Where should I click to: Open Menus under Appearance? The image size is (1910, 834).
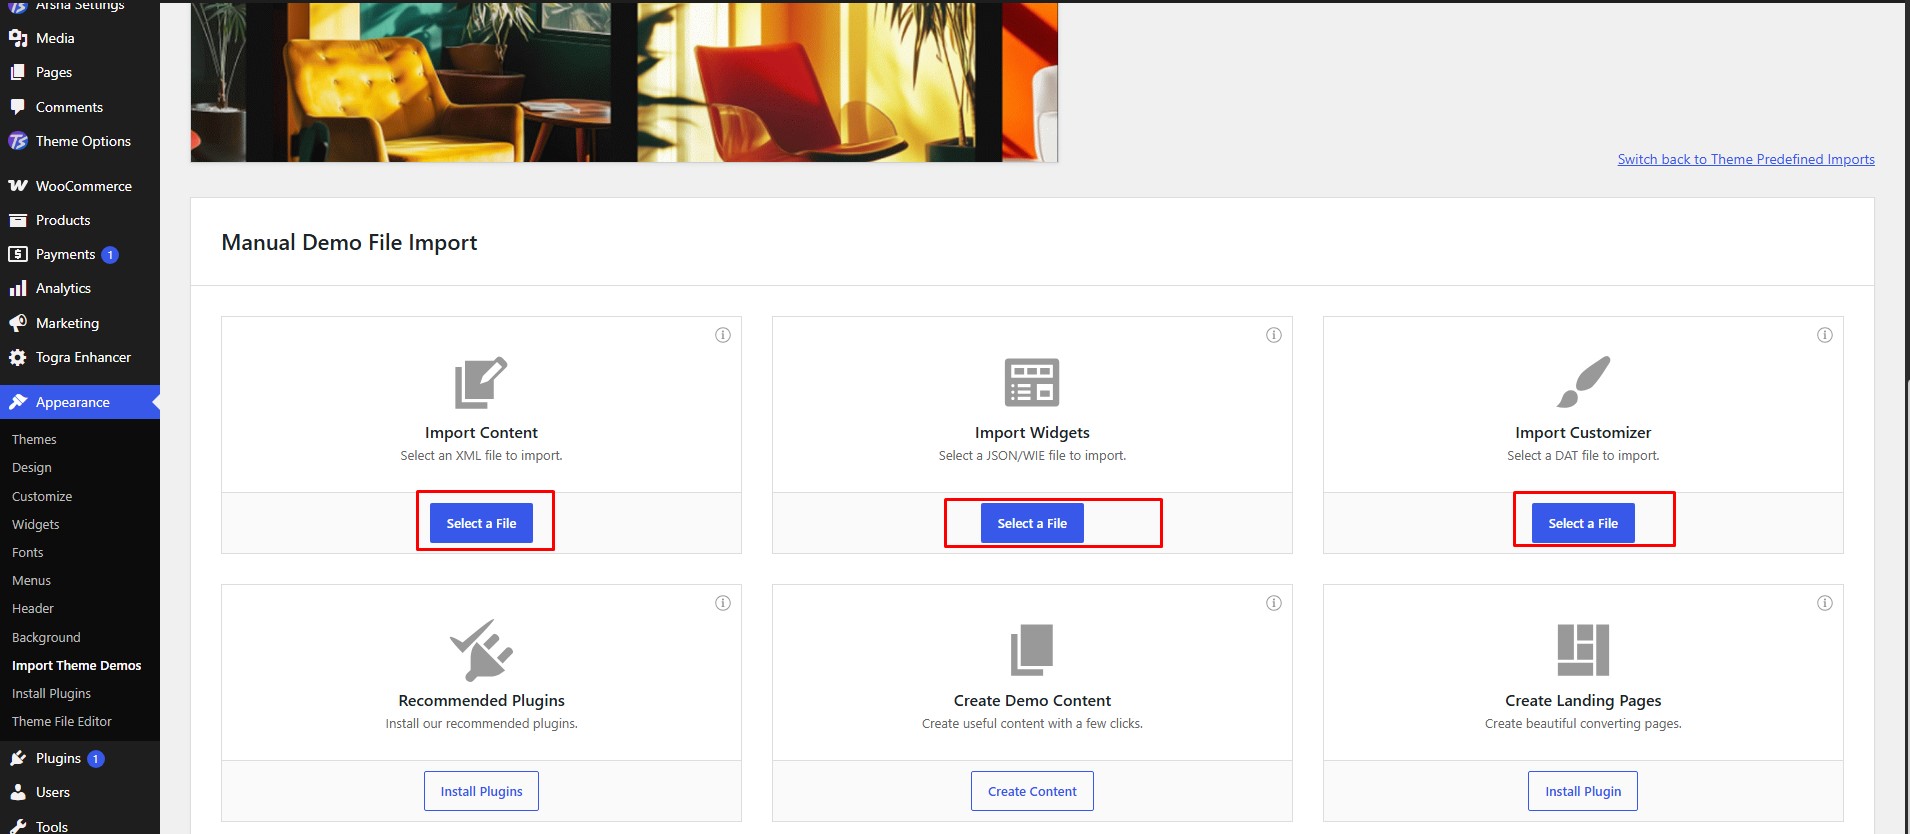[31, 580]
